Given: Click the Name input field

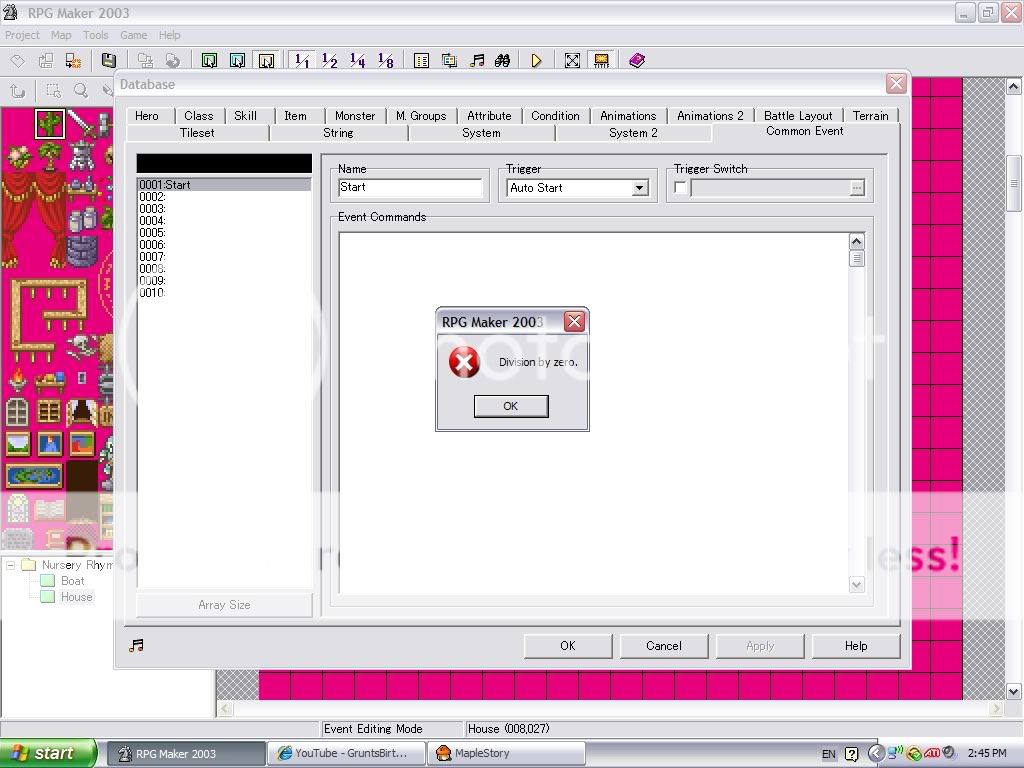Looking at the screenshot, I should [x=410, y=187].
